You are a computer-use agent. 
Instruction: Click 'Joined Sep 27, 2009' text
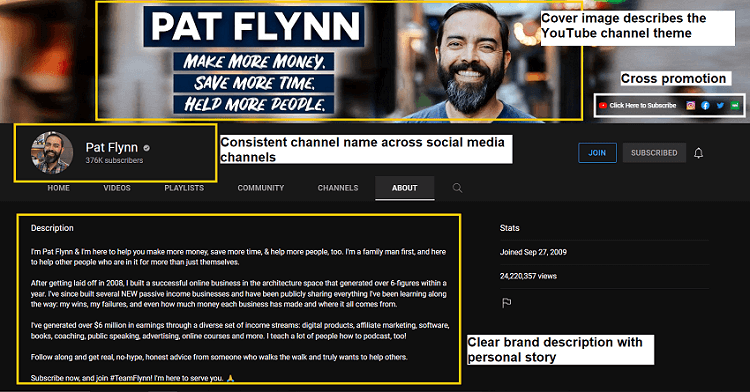(x=533, y=252)
